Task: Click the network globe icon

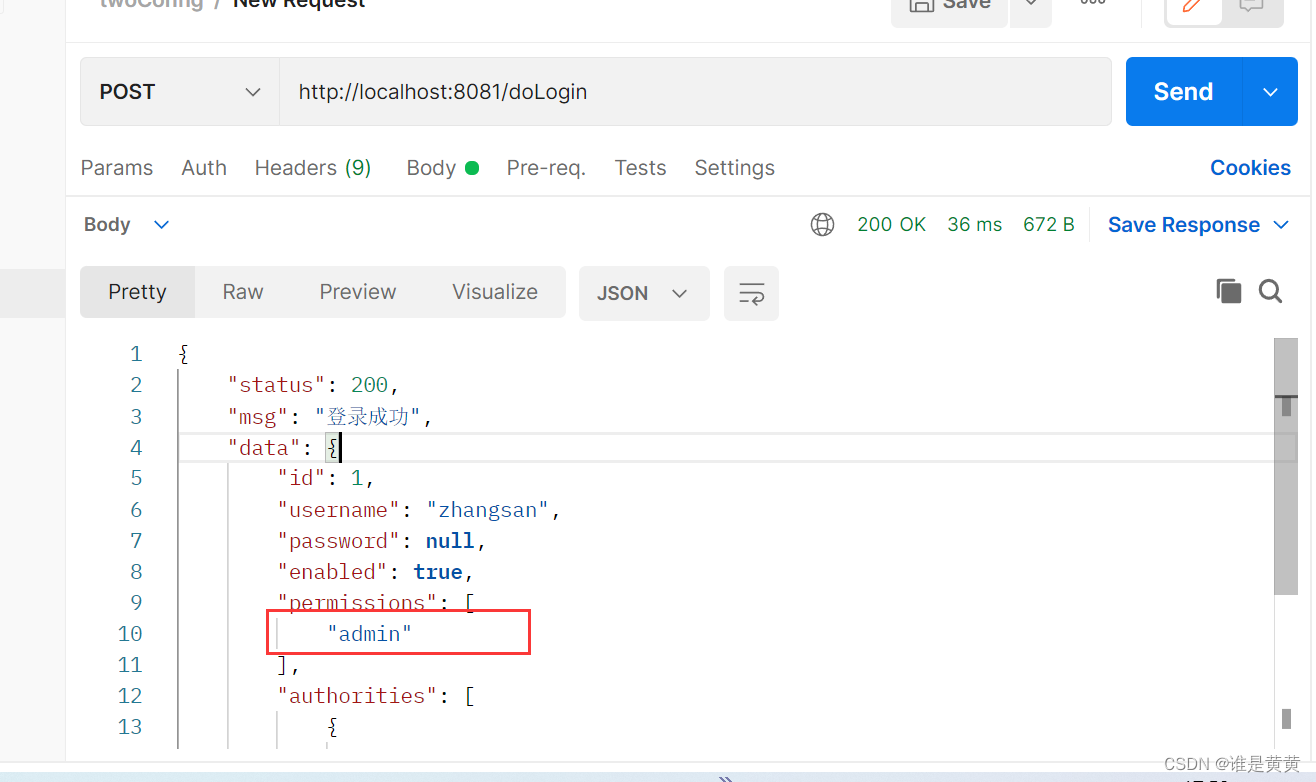Action: [x=822, y=225]
